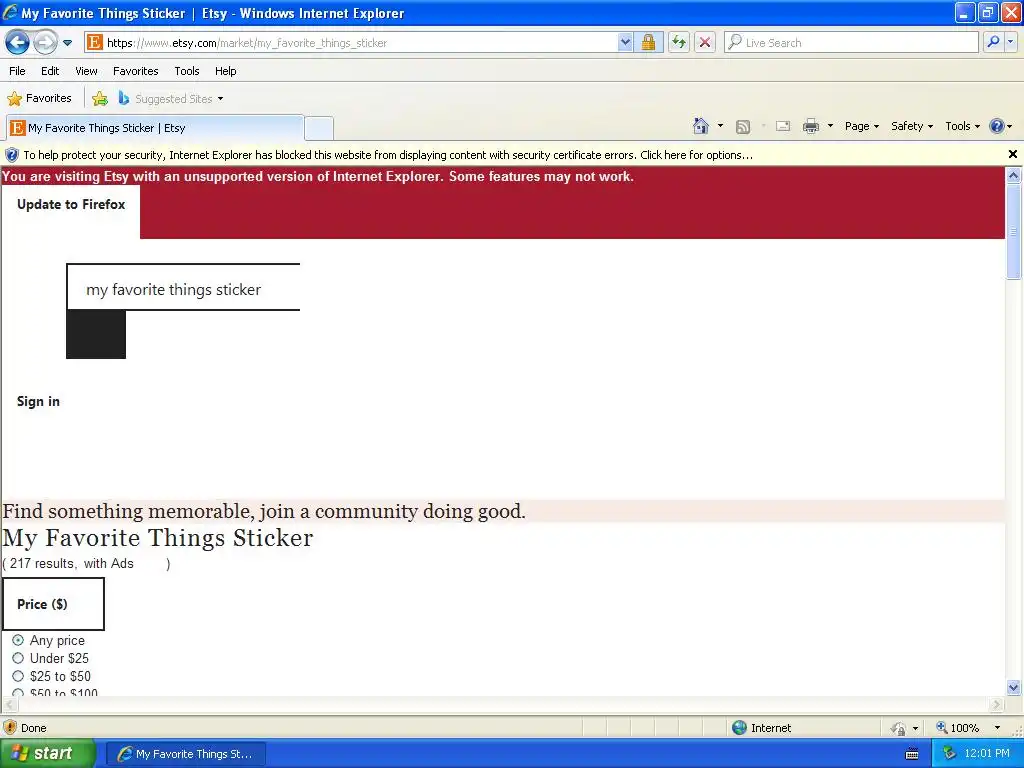Click the Etsy favicon in address bar
The image size is (1024, 768).
(95, 42)
